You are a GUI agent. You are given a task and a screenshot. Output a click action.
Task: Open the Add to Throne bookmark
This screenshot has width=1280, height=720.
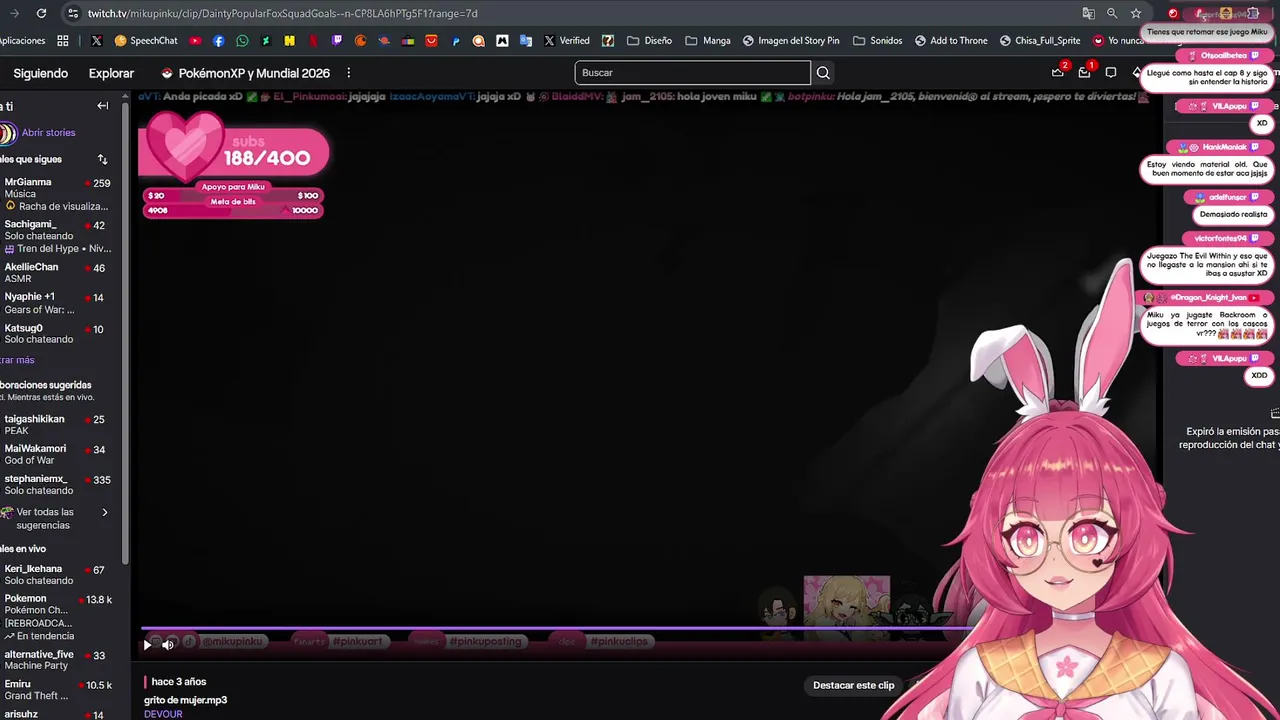point(951,41)
